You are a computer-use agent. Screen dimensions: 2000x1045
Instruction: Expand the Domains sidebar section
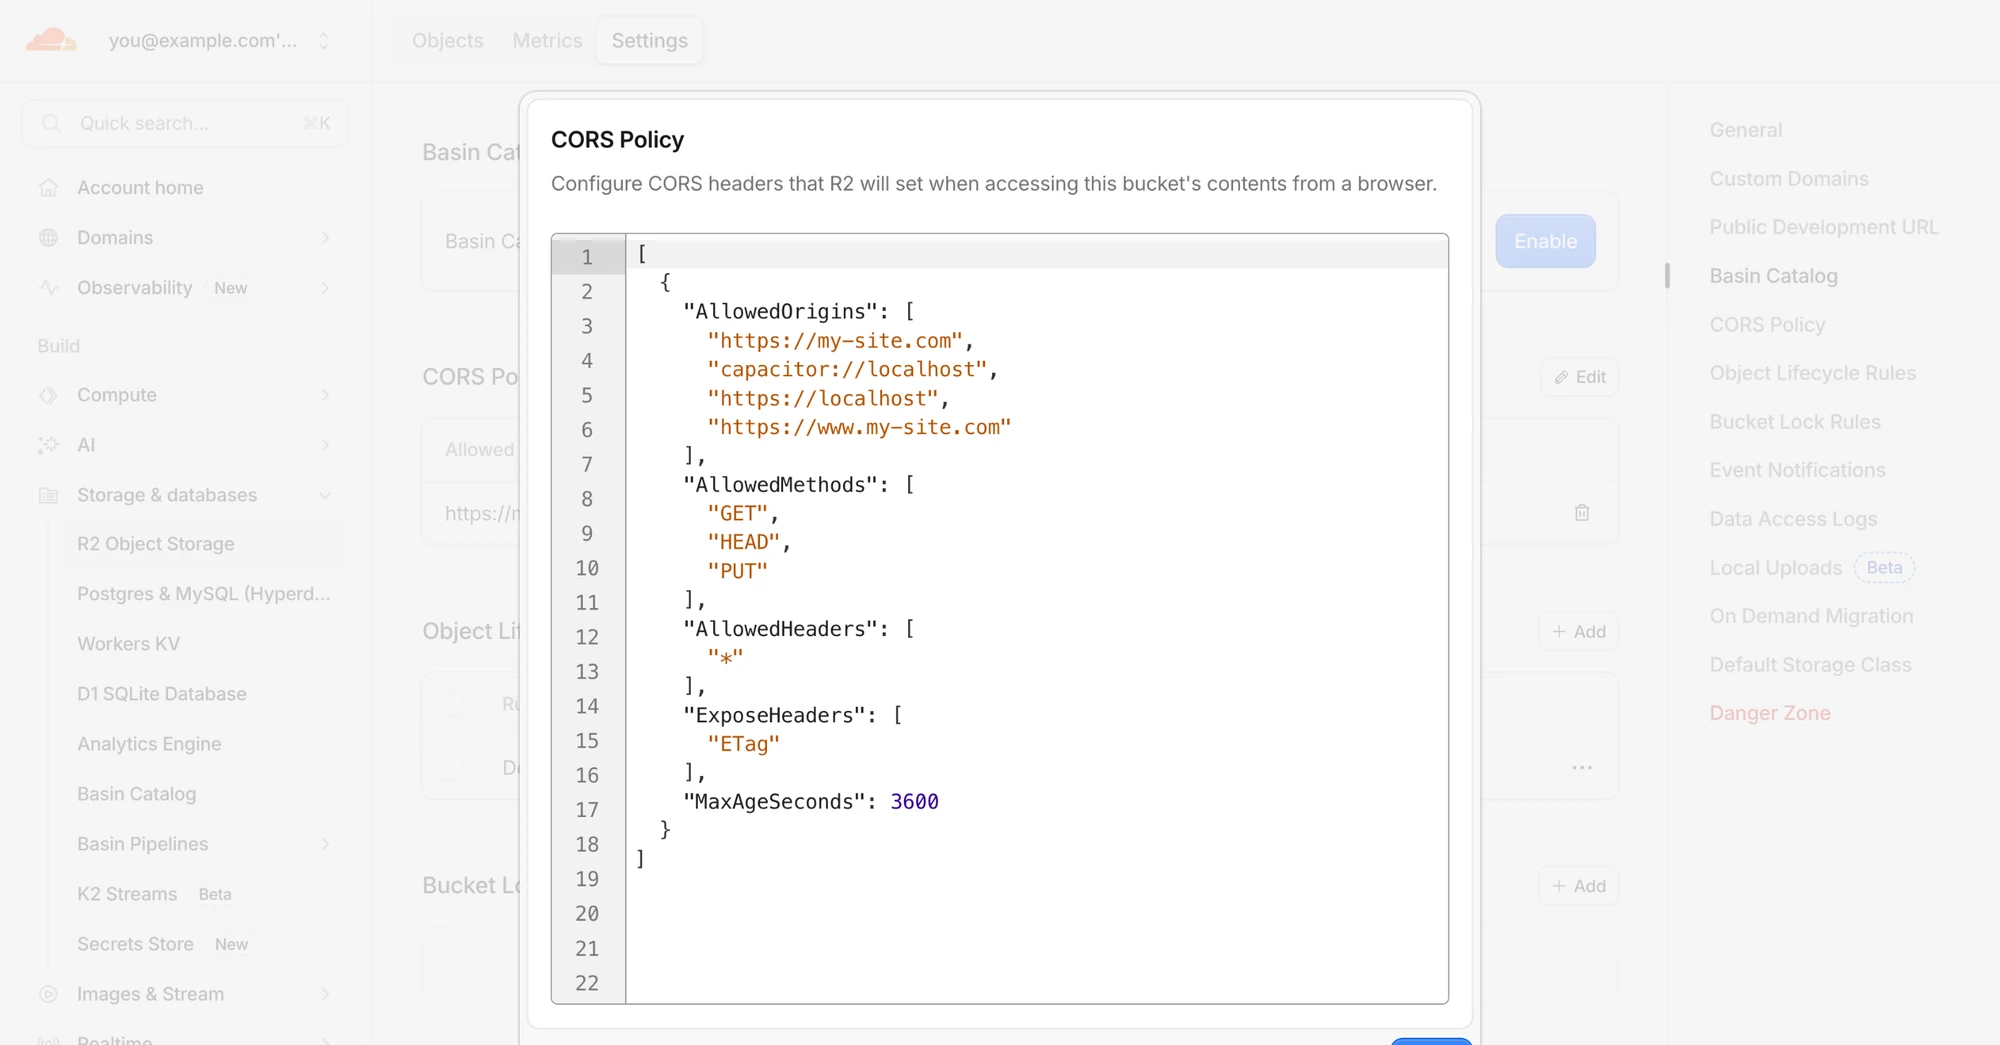(x=325, y=238)
